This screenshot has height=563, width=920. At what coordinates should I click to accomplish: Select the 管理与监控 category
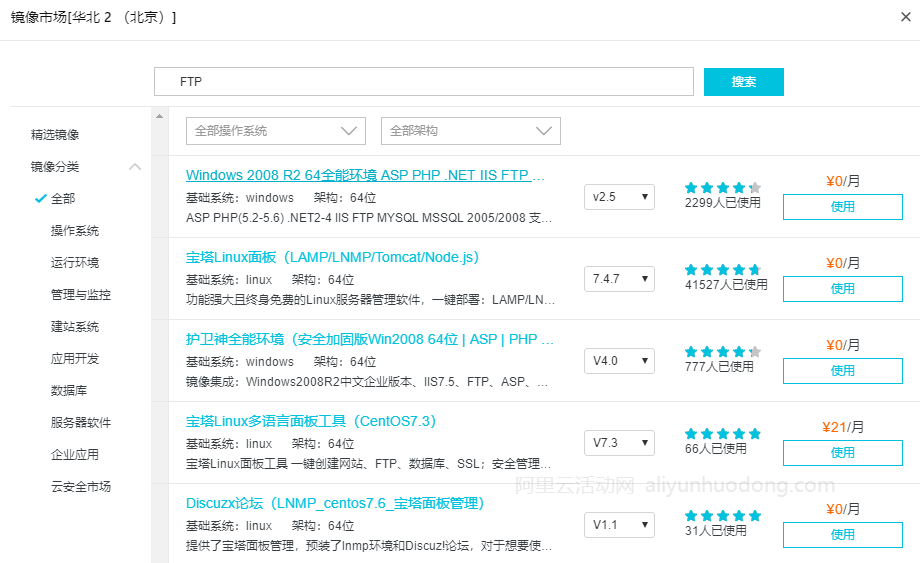point(81,294)
